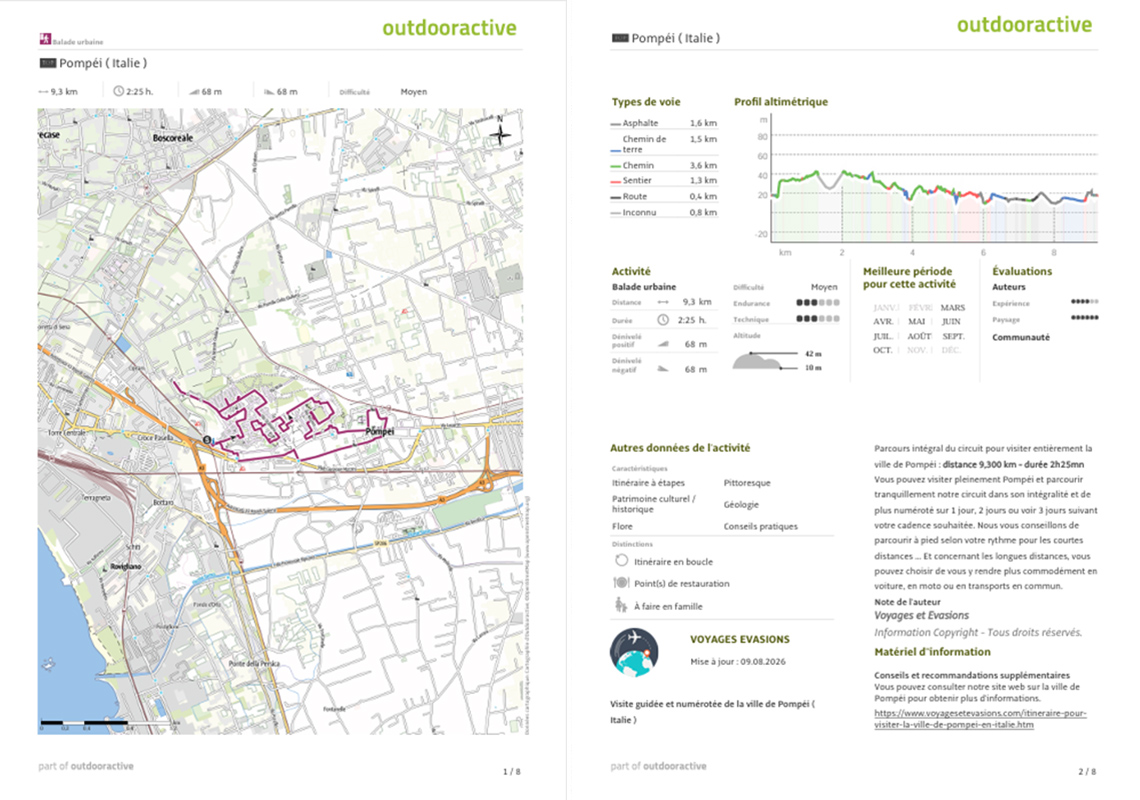Click the Durée clock icon in Activité section
The image size is (1140, 800).
coord(662,320)
